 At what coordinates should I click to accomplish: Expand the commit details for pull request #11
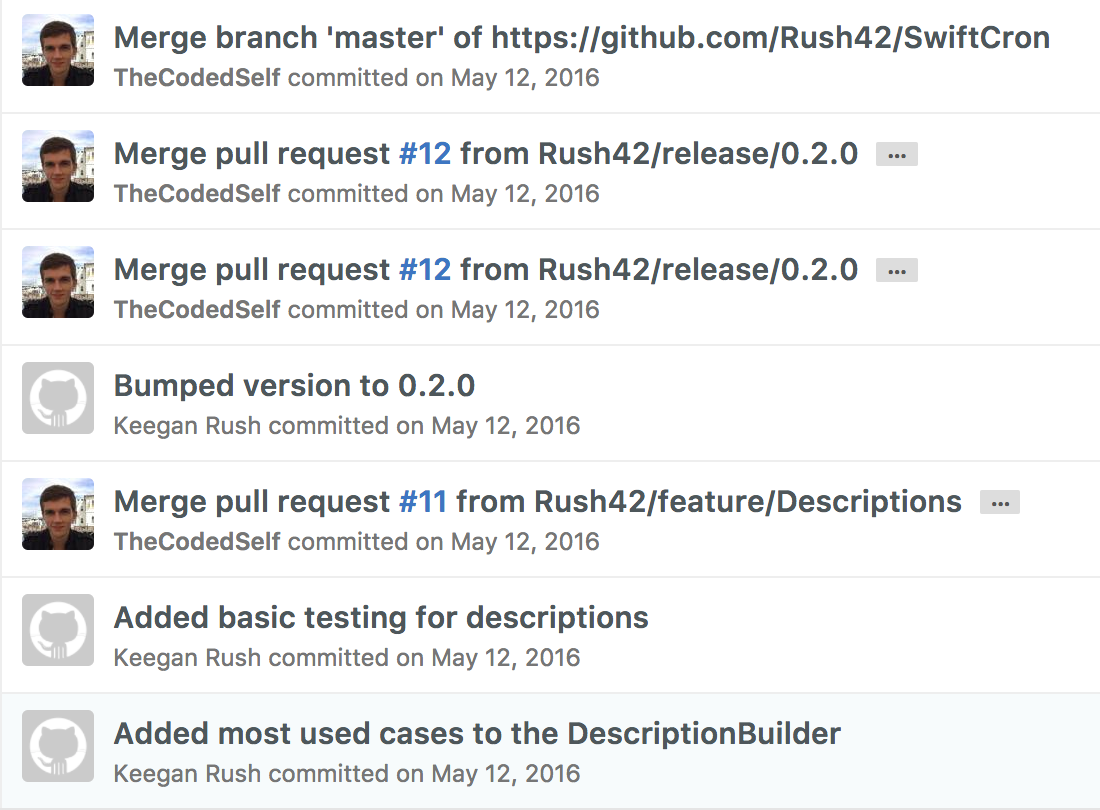tap(1000, 502)
